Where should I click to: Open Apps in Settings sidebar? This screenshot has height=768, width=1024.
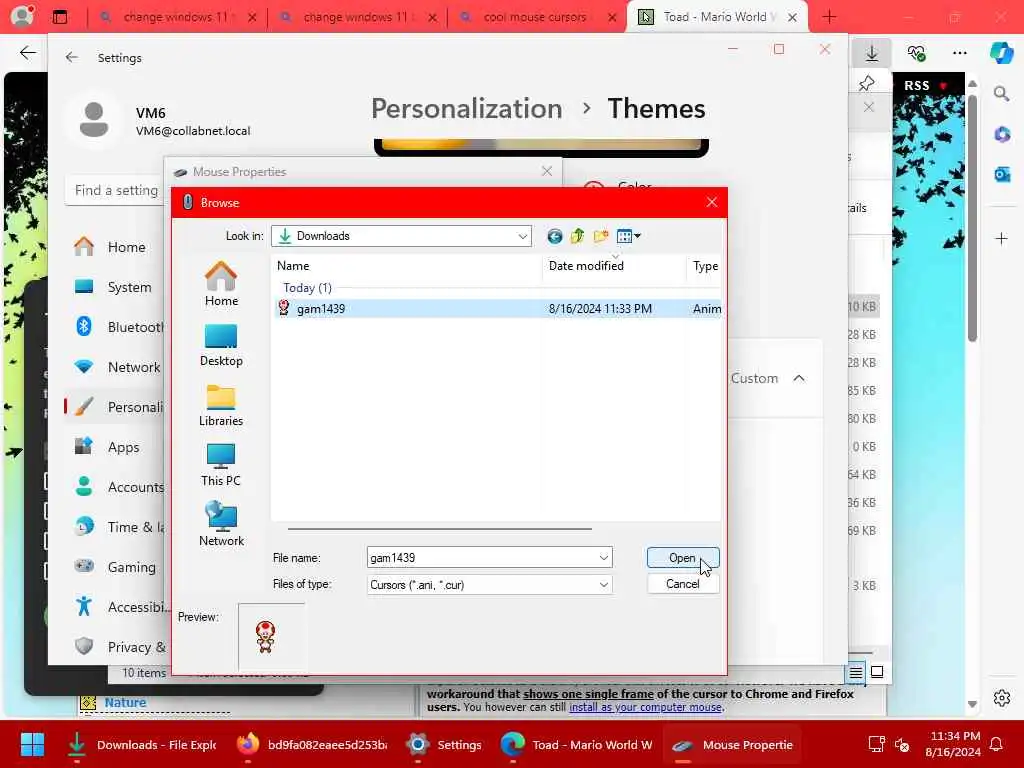tap(115, 447)
